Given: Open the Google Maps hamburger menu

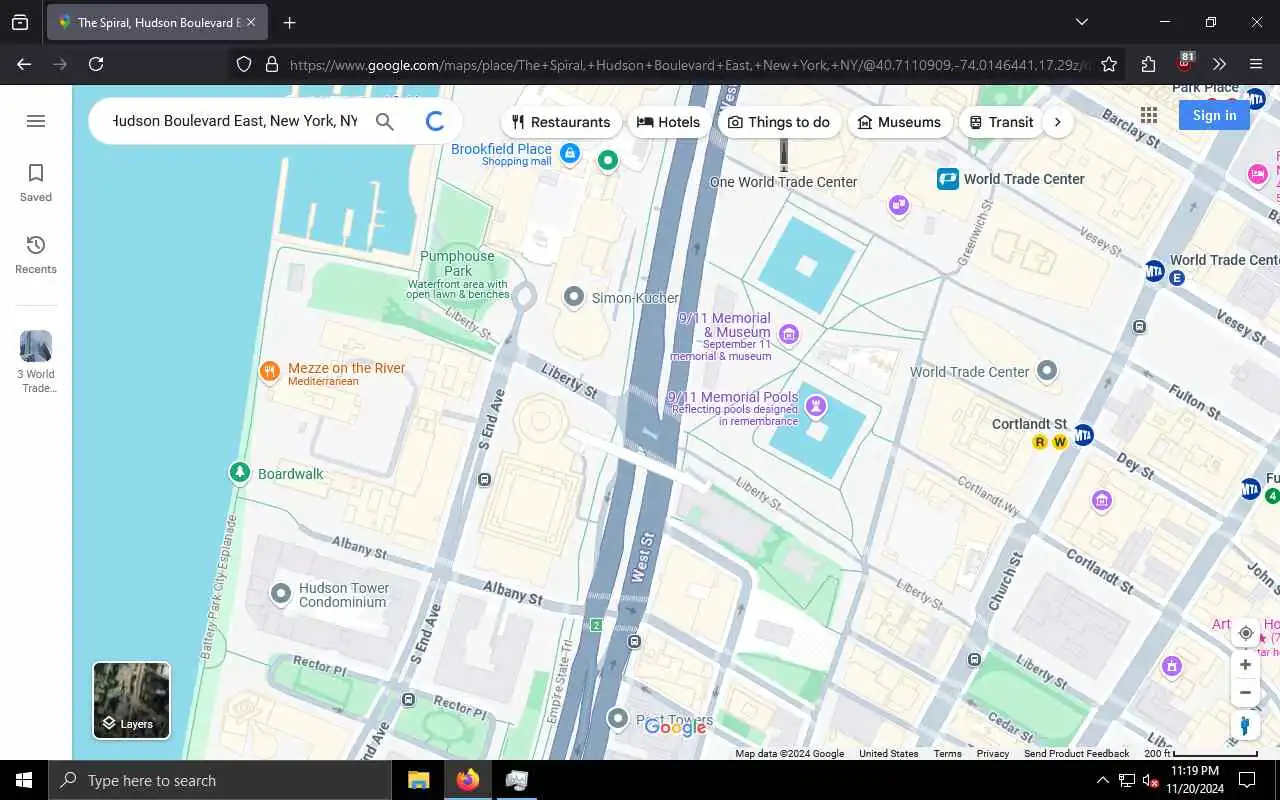Looking at the screenshot, I should tap(36, 121).
